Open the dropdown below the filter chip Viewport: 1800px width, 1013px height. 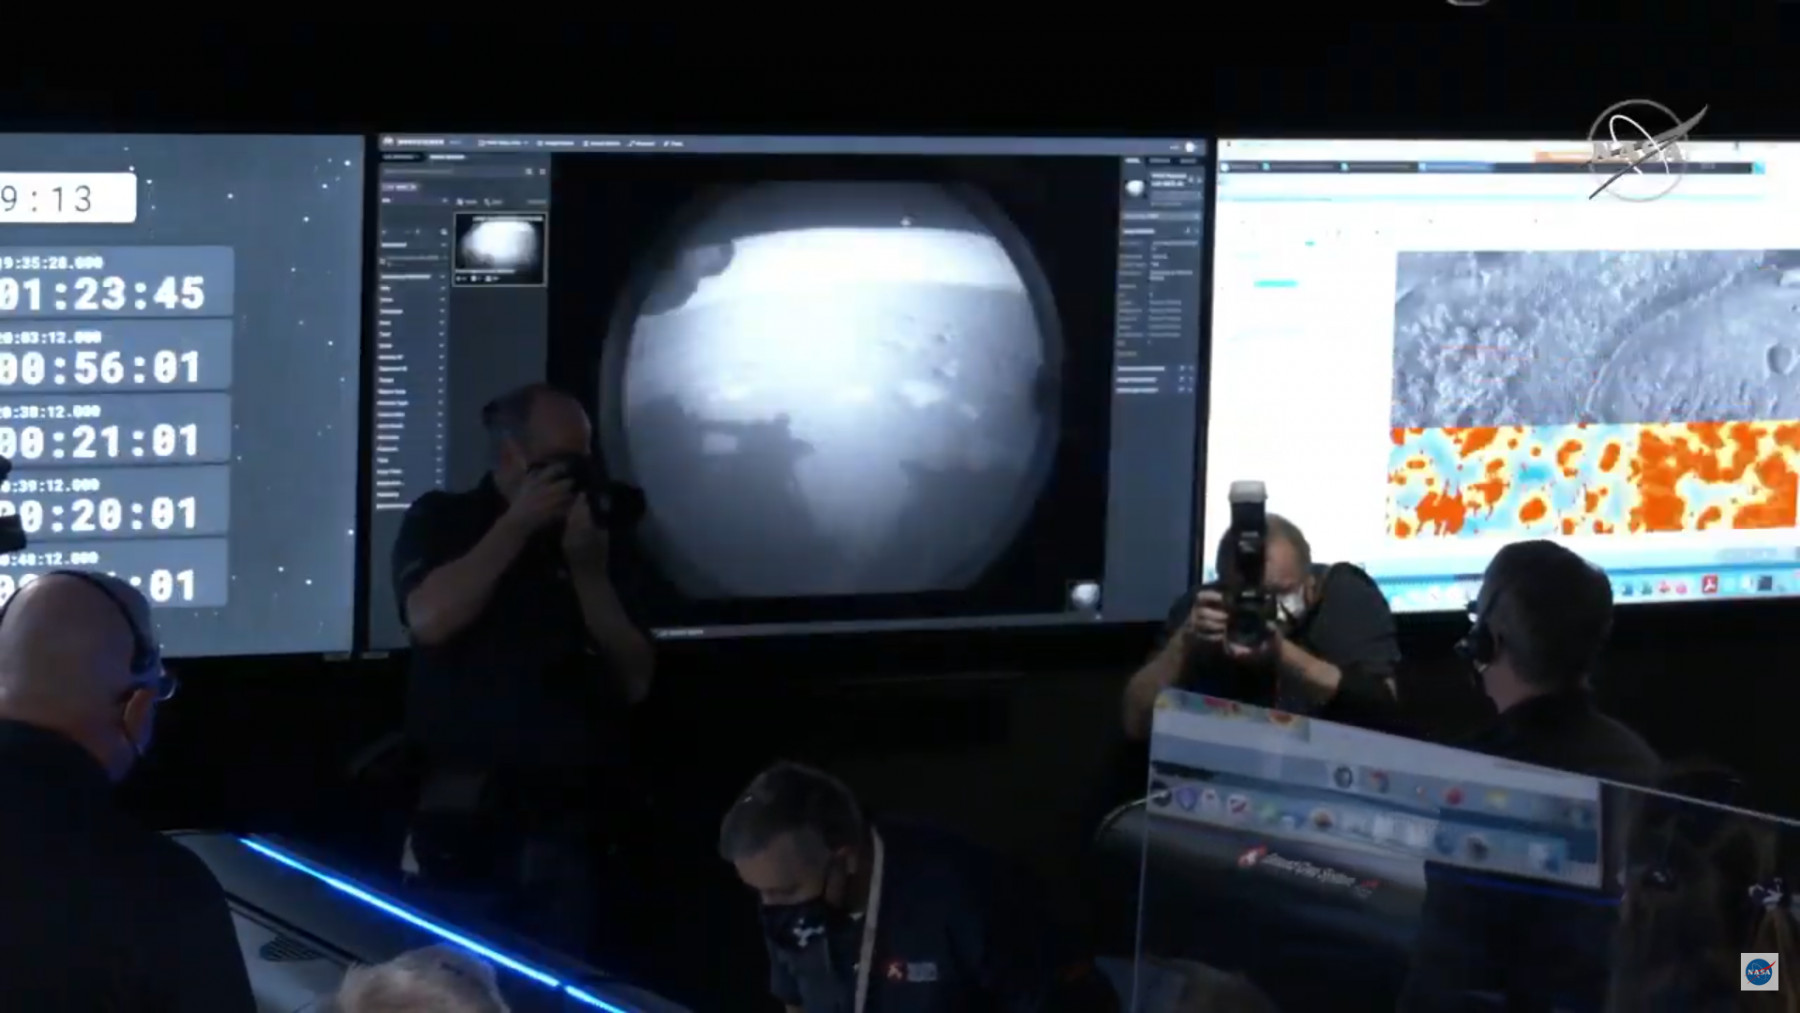tap(445, 201)
